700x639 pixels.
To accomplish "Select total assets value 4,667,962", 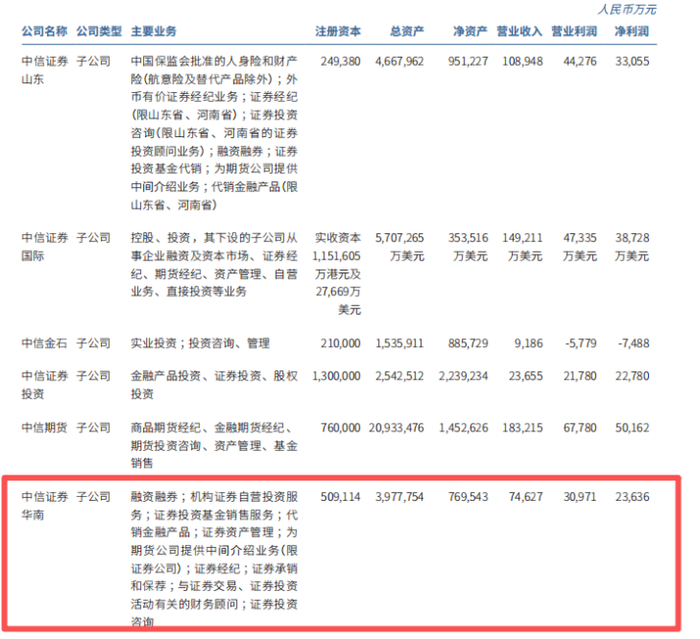I will 399,61.
